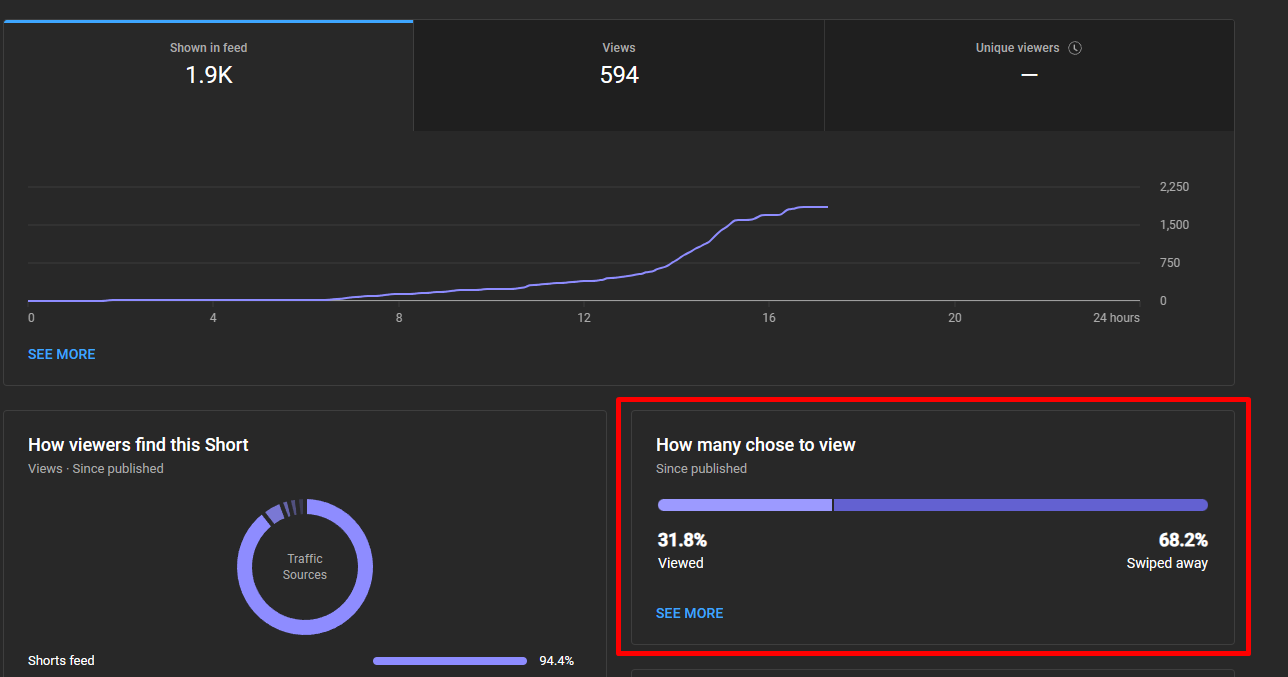Open the Unique viewers tab
Image resolution: width=1288 pixels, height=677 pixels.
coord(1029,75)
